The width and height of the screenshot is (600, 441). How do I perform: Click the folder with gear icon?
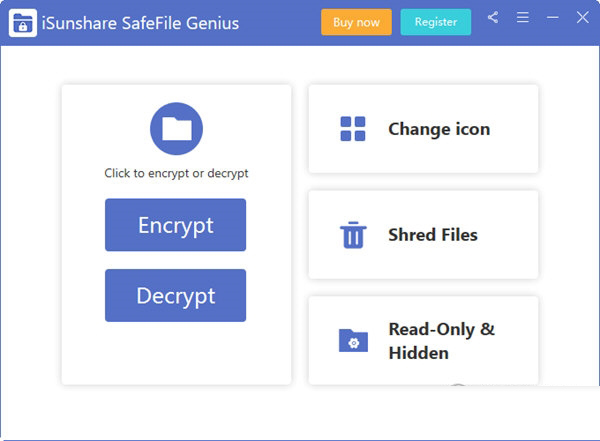(x=353, y=340)
